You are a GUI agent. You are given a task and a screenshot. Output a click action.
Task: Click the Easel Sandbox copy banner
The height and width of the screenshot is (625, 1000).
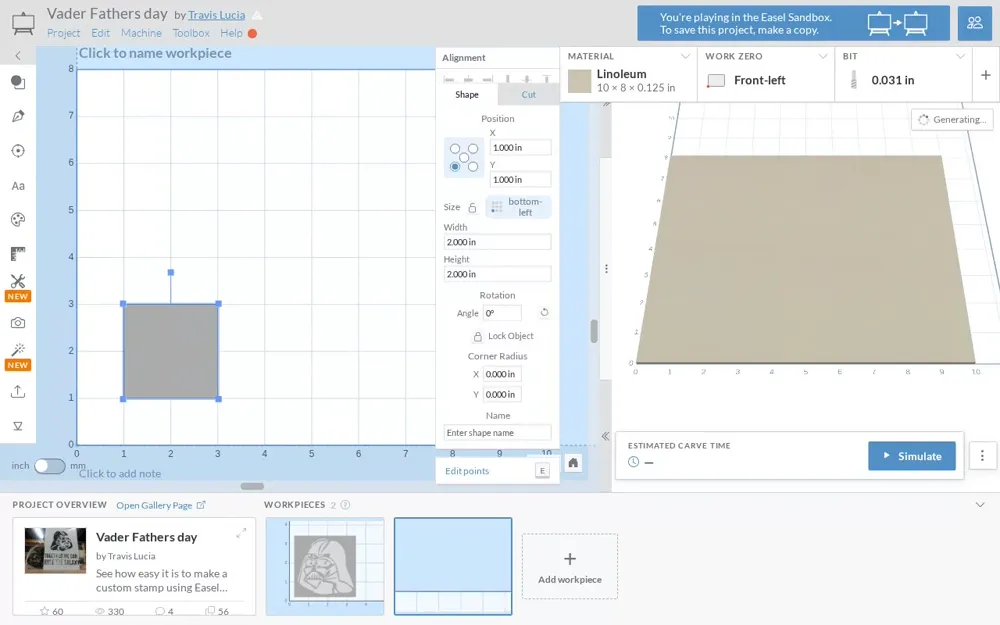click(793, 24)
